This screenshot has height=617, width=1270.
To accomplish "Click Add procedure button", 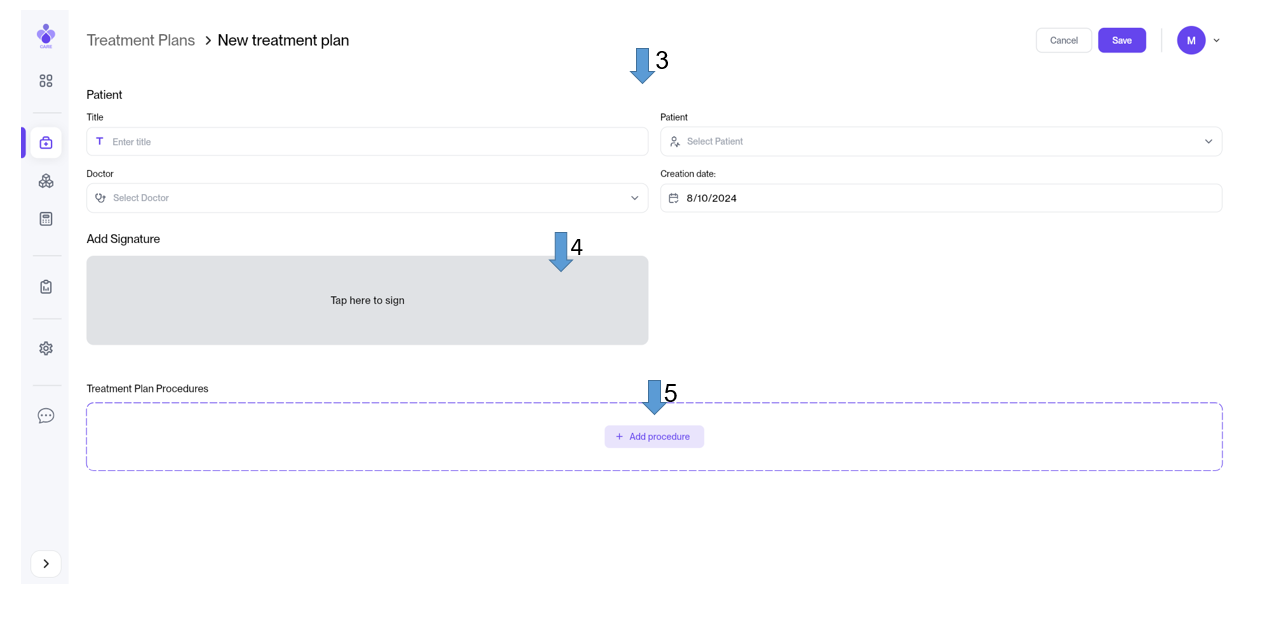I will pyautogui.click(x=654, y=437).
